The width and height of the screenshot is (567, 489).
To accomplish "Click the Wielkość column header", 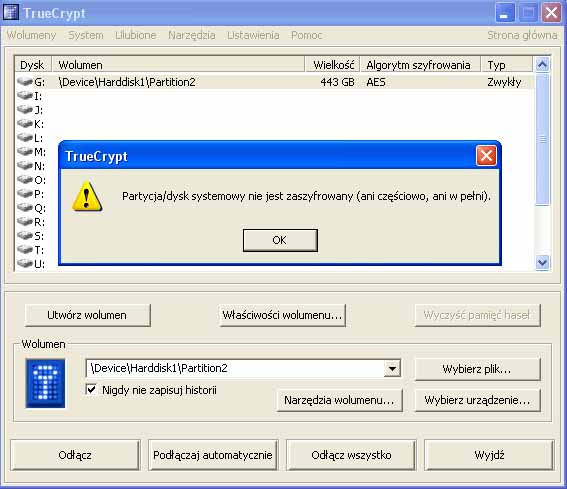I will [333, 65].
